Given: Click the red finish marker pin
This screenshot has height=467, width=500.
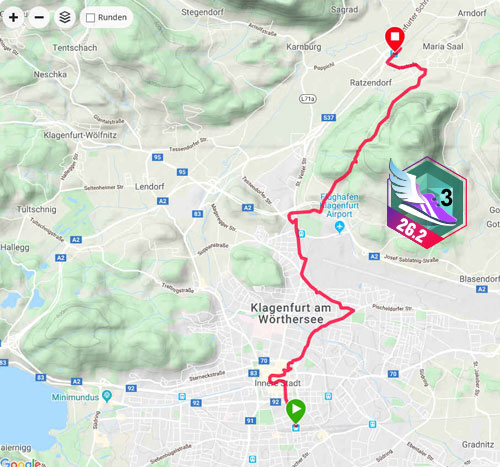Looking at the screenshot, I should click(395, 38).
